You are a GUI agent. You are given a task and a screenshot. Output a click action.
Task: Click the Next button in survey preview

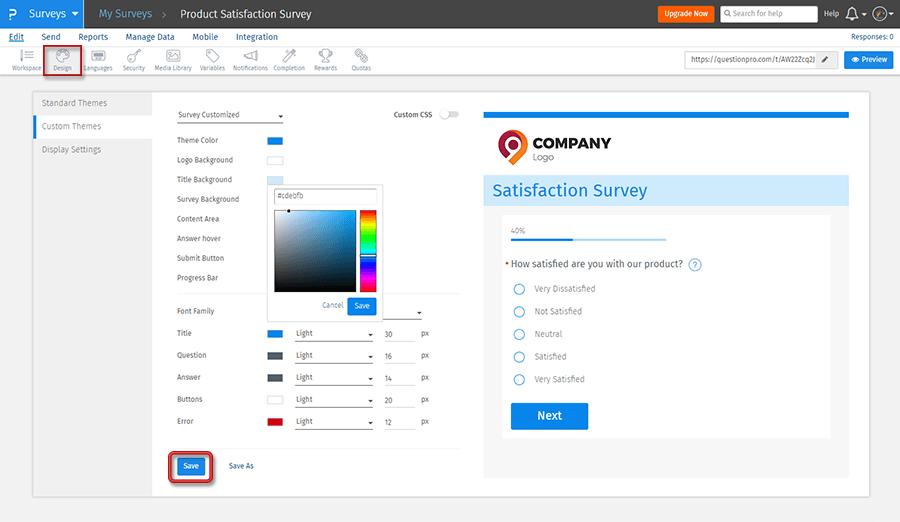pyautogui.click(x=549, y=416)
